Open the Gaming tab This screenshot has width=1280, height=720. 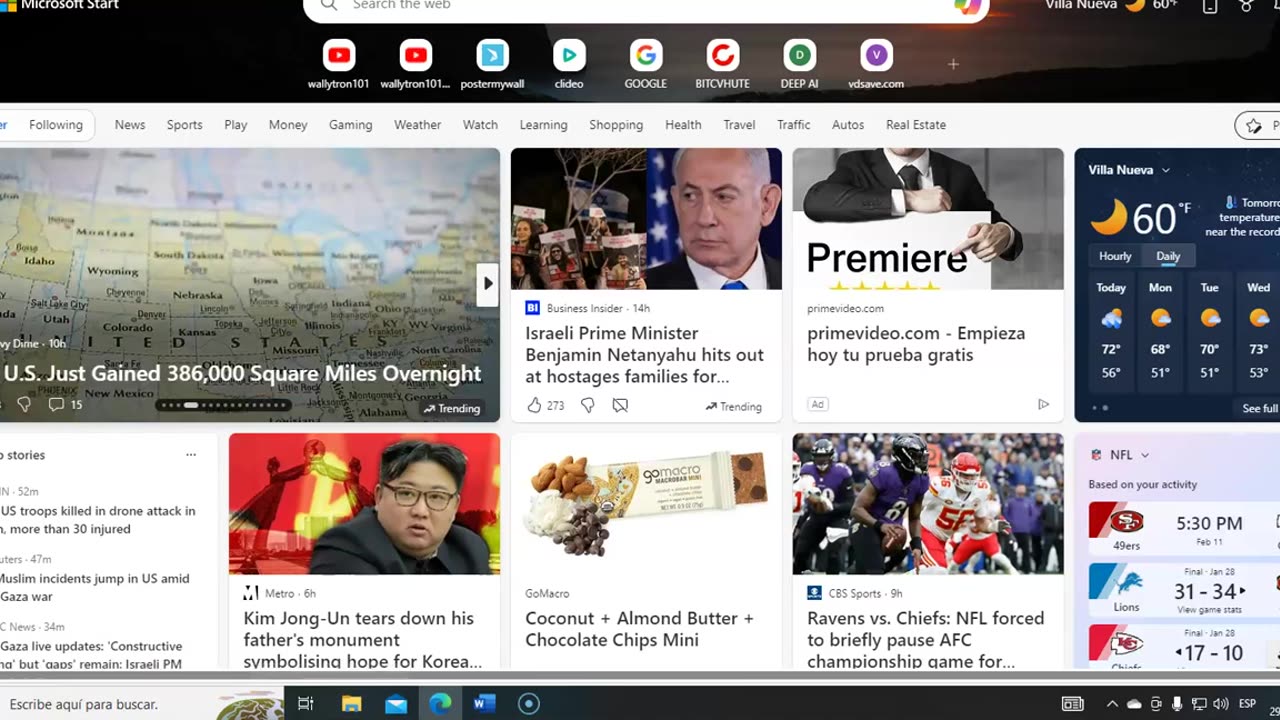[350, 125]
